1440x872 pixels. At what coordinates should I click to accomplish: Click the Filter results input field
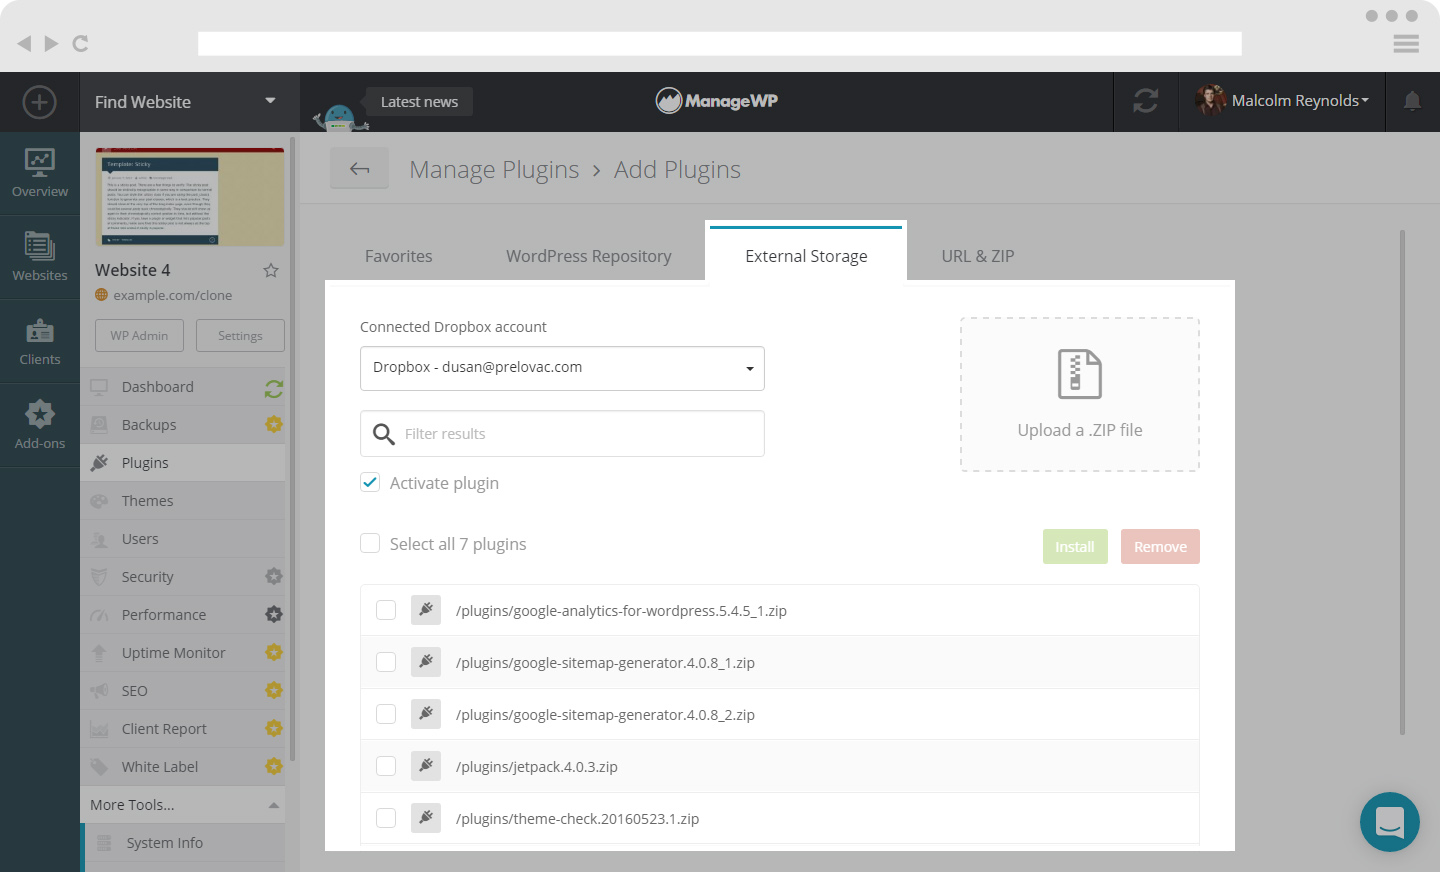click(x=562, y=434)
